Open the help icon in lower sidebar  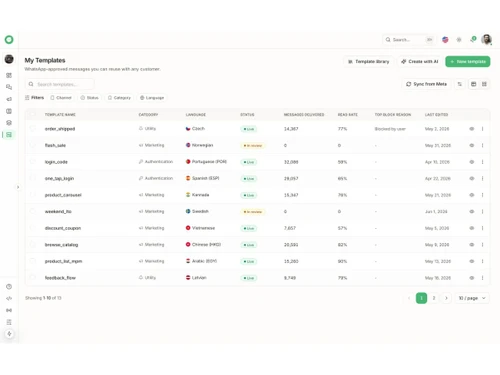[x=9, y=287]
